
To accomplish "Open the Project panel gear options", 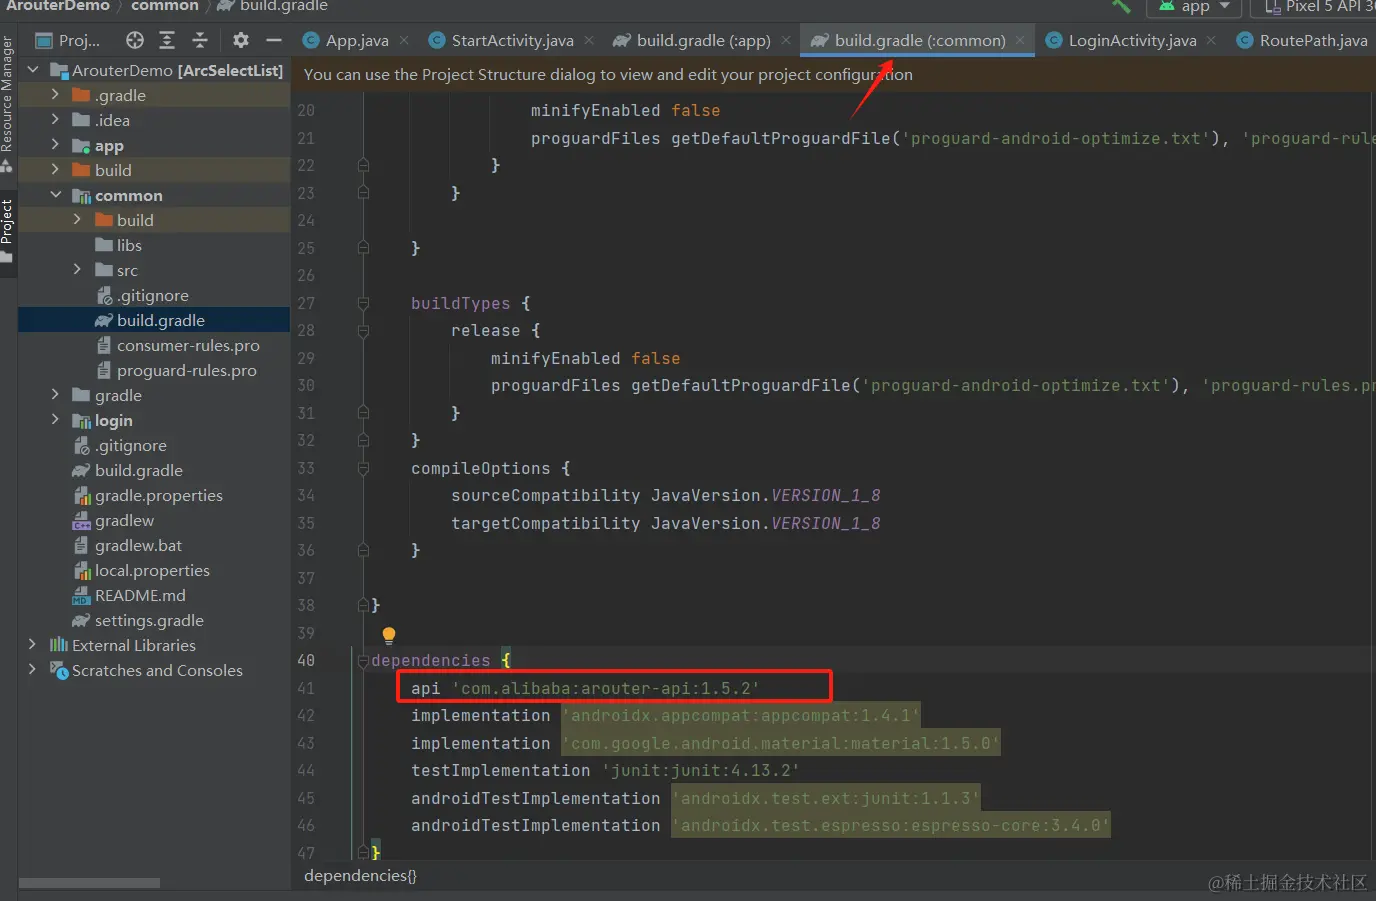I will (x=241, y=40).
